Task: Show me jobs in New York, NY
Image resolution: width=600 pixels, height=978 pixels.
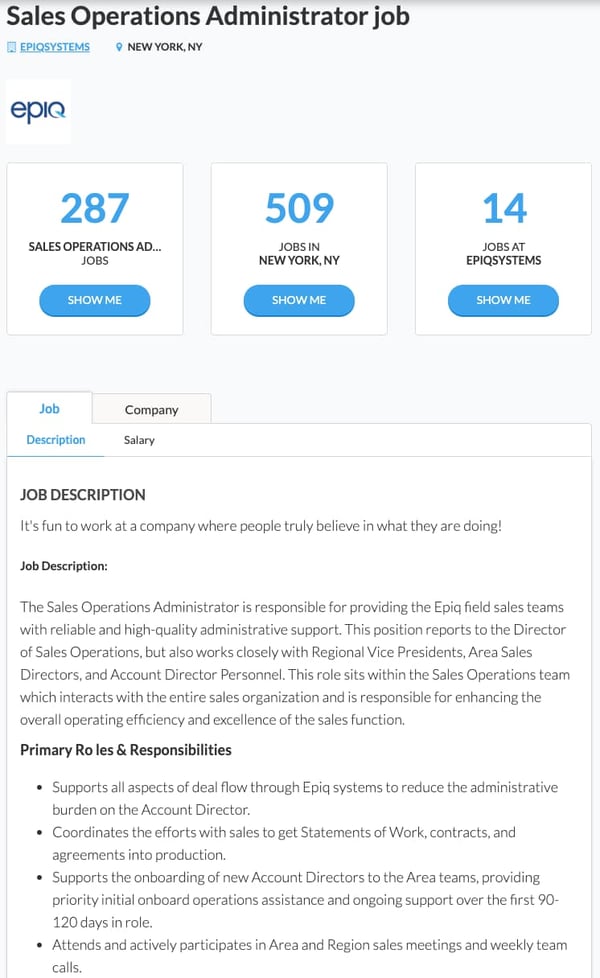Action: pyautogui.click(x=299, y=300)
